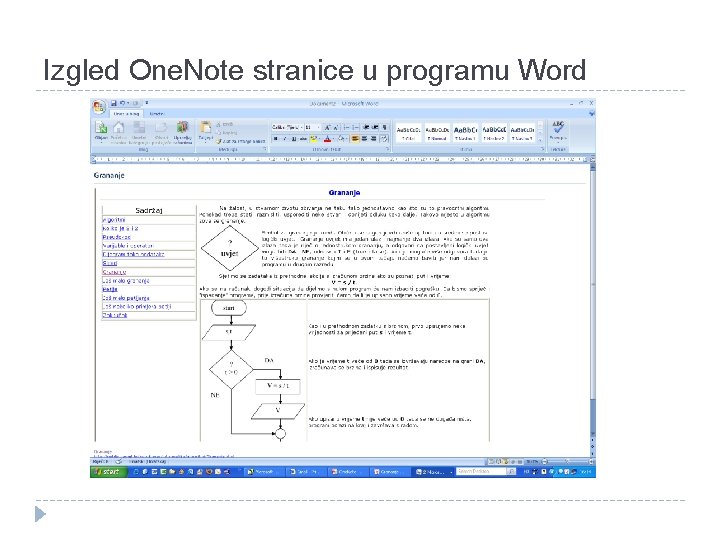Toggle underline formatting in the ribbon
Screen dimensions: 720x540
click(x=293, y=139)
